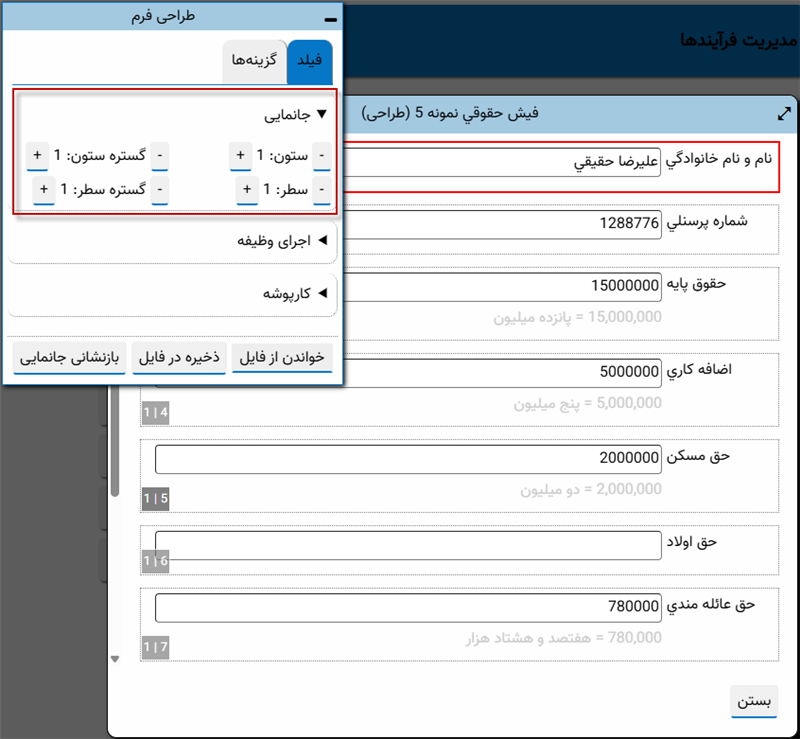Increase the سطر (row) value with plus
800x739 pixels.
tap(246, 189)
